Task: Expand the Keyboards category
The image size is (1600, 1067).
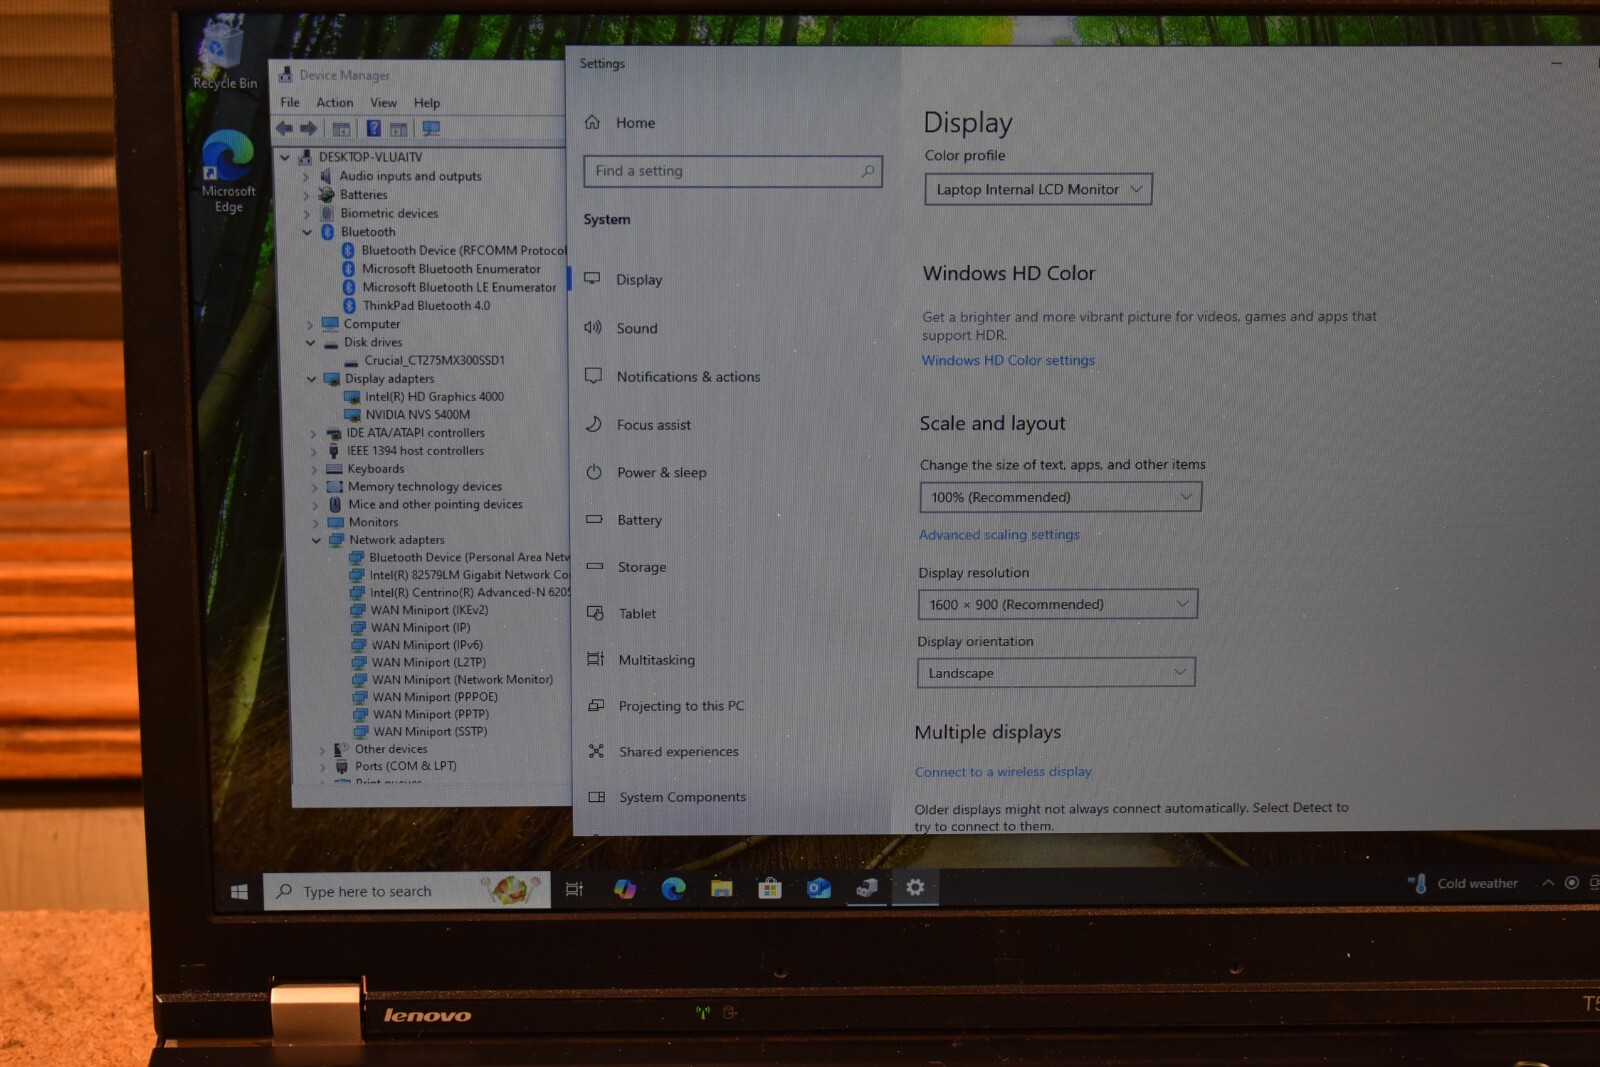Action: tap(314, 469)
